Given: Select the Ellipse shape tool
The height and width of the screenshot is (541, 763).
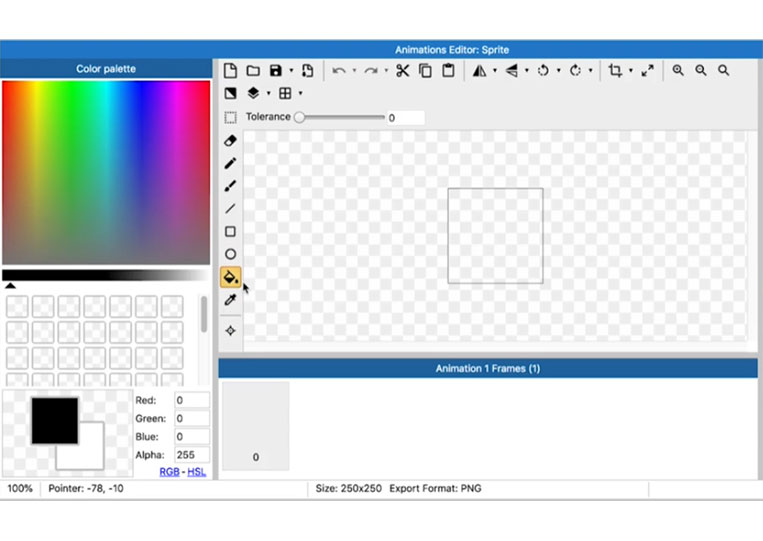Looking at the screenshot, I should coord(230,254).
